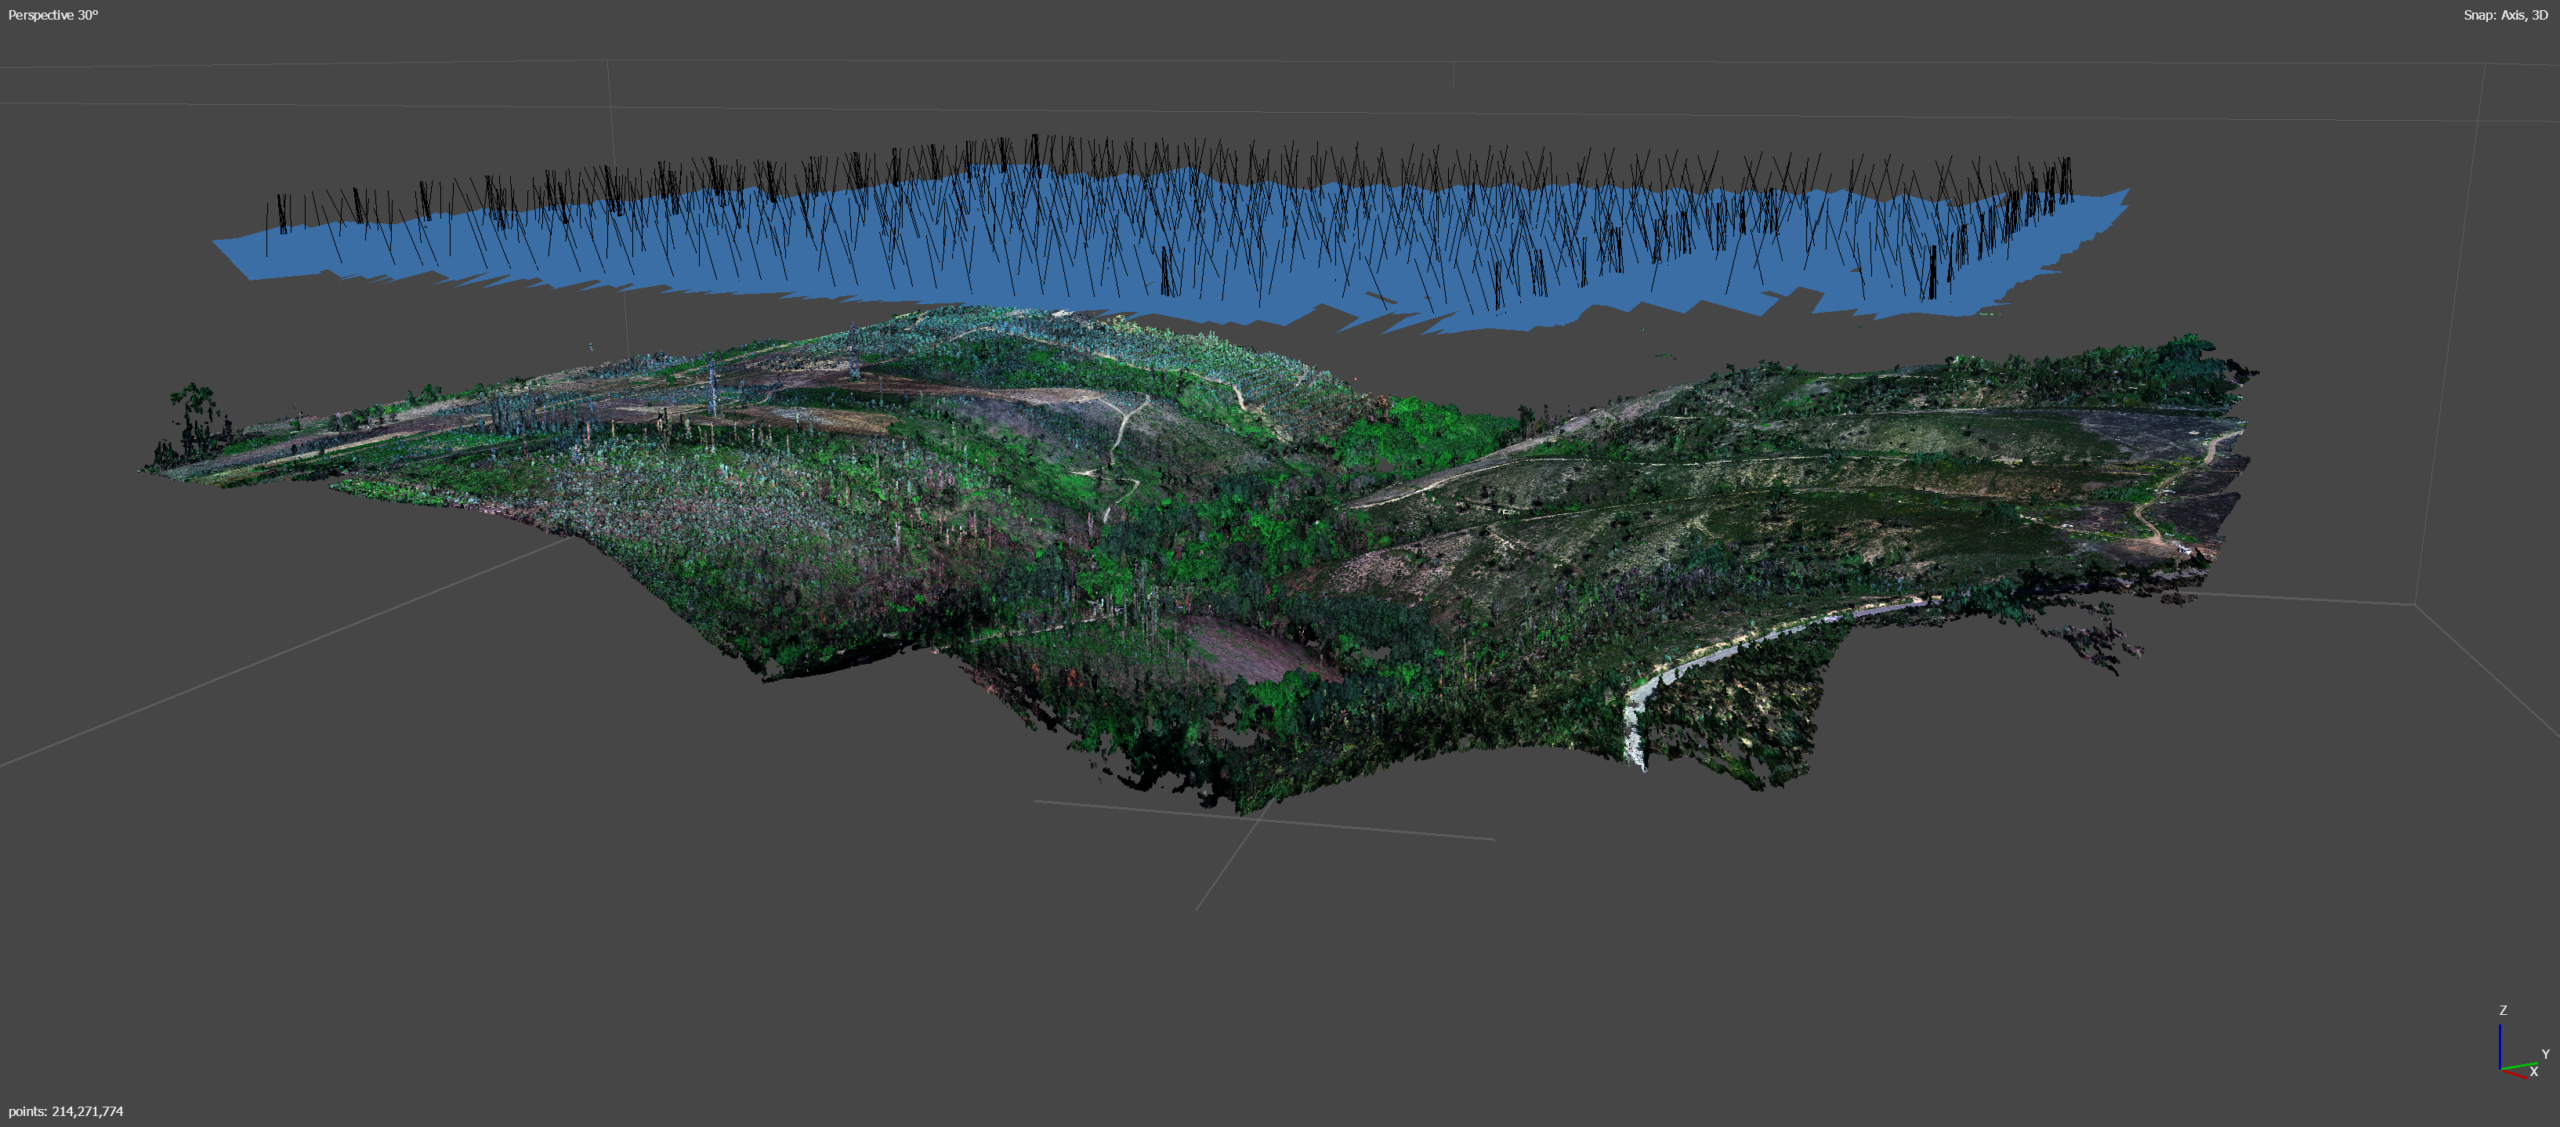Image resolution: width=2560 pixels, height=1127 pixels.
Task: Click the bounding box corner at right side
Action: (2416, 604)
